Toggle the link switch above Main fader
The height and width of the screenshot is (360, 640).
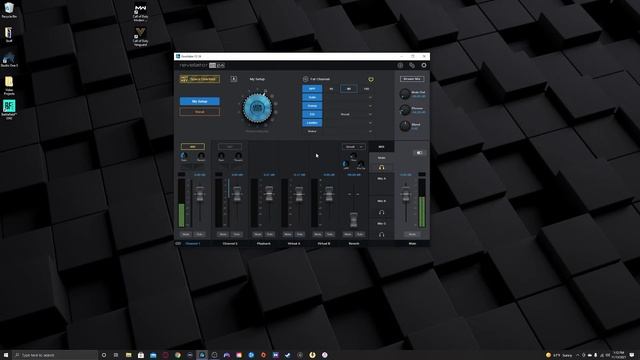click(x=419, y=153)
